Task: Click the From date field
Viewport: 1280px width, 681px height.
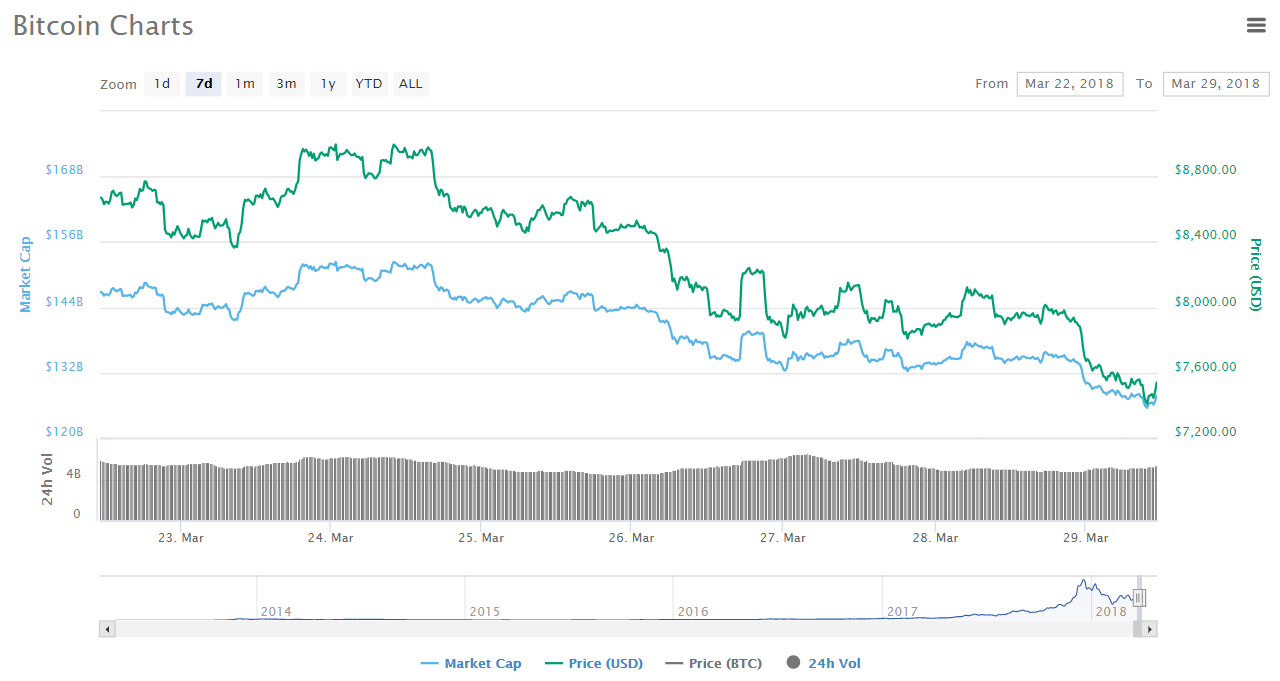Action: point(1070,84)
